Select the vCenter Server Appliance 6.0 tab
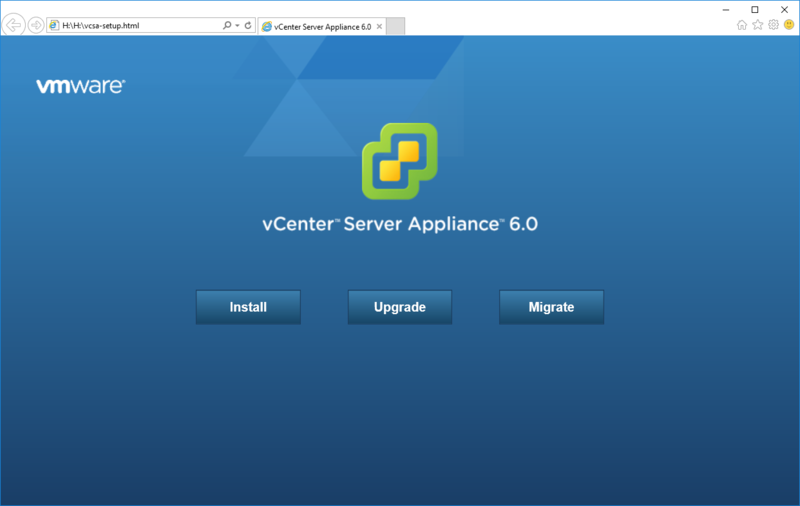The height and width of the screenshot is (506, 800). point(321,27)
